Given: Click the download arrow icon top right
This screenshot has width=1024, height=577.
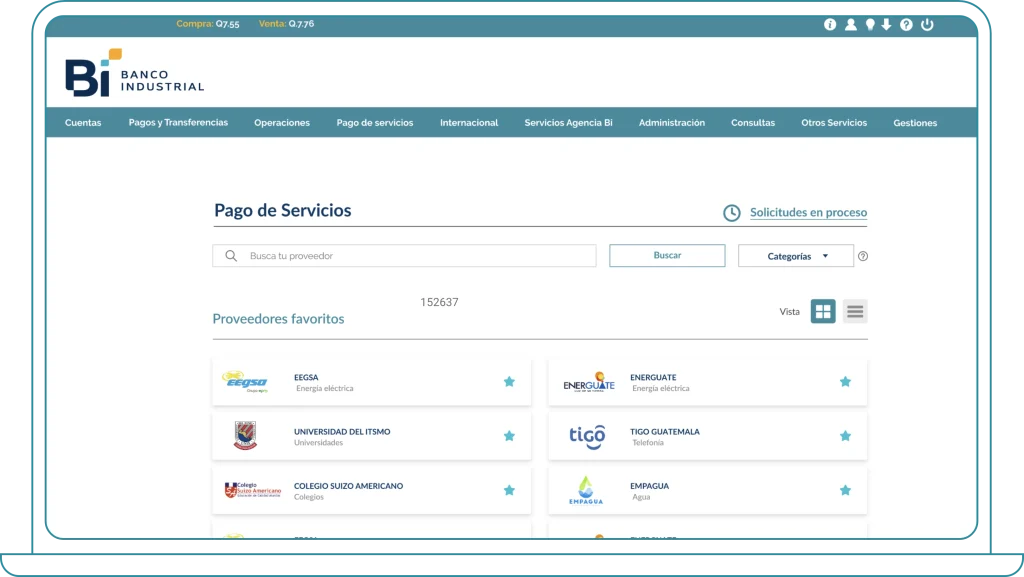Looking at the screenshot, I should coord(887,25).
